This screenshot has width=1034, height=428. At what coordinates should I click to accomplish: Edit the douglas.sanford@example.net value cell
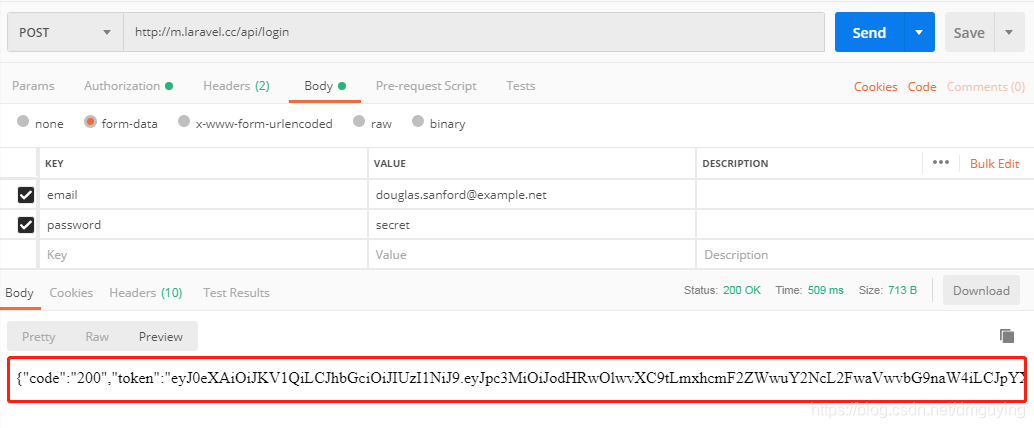point(532,195)
